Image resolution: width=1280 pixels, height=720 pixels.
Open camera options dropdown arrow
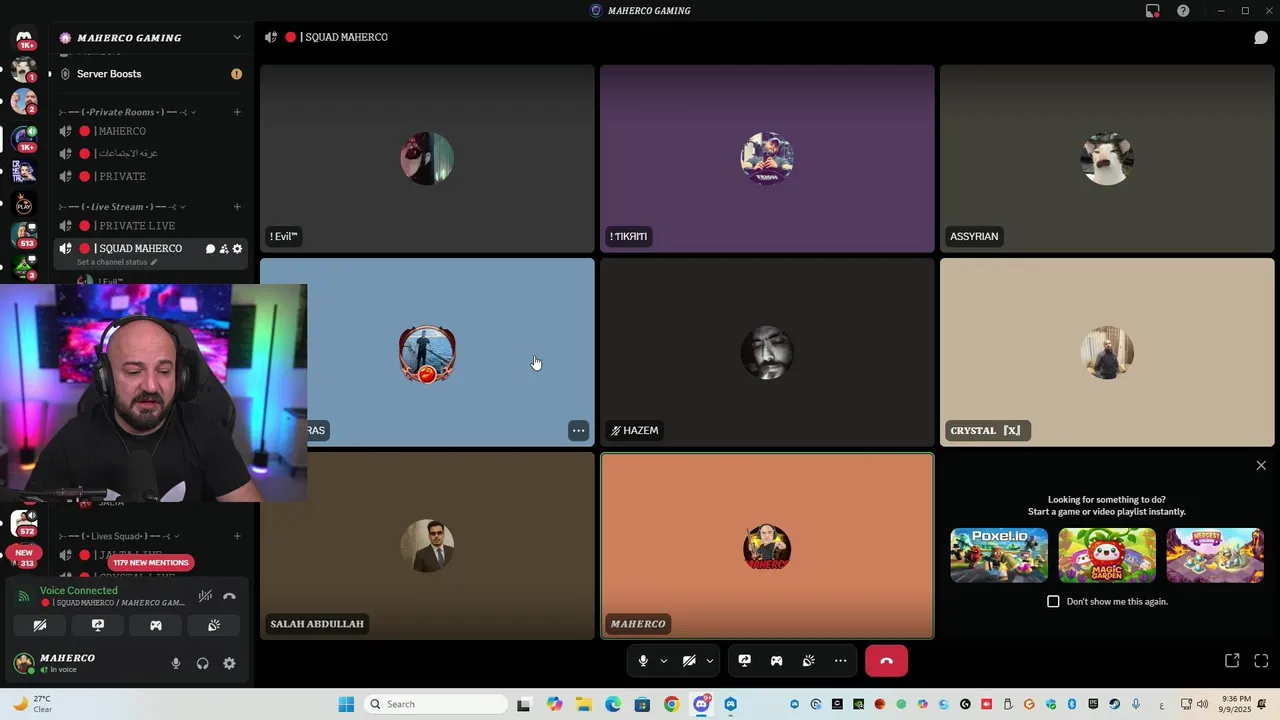click(x=710, y=661)
